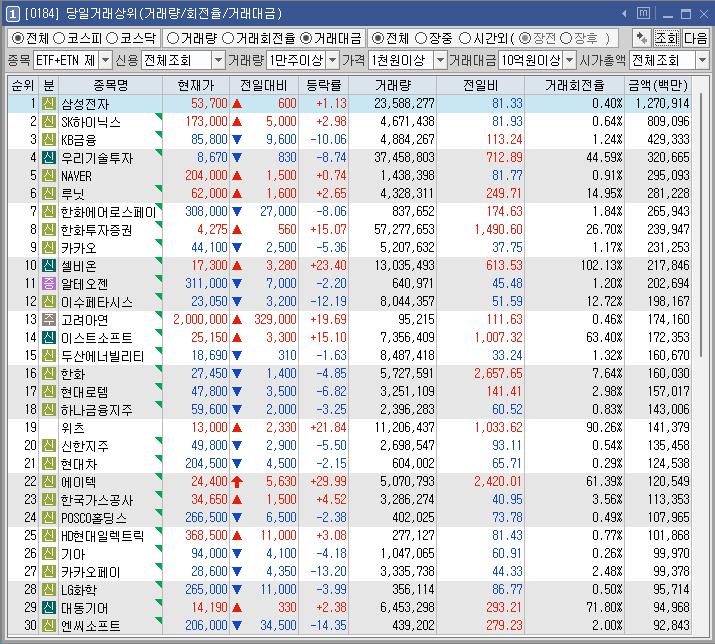Click 에이텍 change rate +29.99
The image size is (715, 644).
point(328,482)
